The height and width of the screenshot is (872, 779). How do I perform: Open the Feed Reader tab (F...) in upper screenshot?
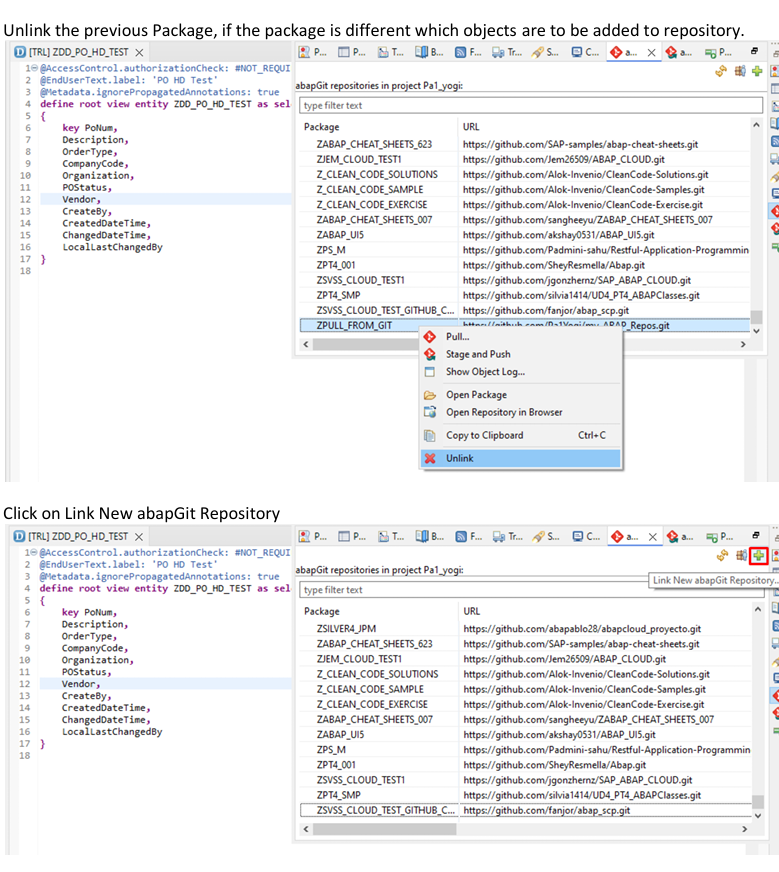click(468, 52)
